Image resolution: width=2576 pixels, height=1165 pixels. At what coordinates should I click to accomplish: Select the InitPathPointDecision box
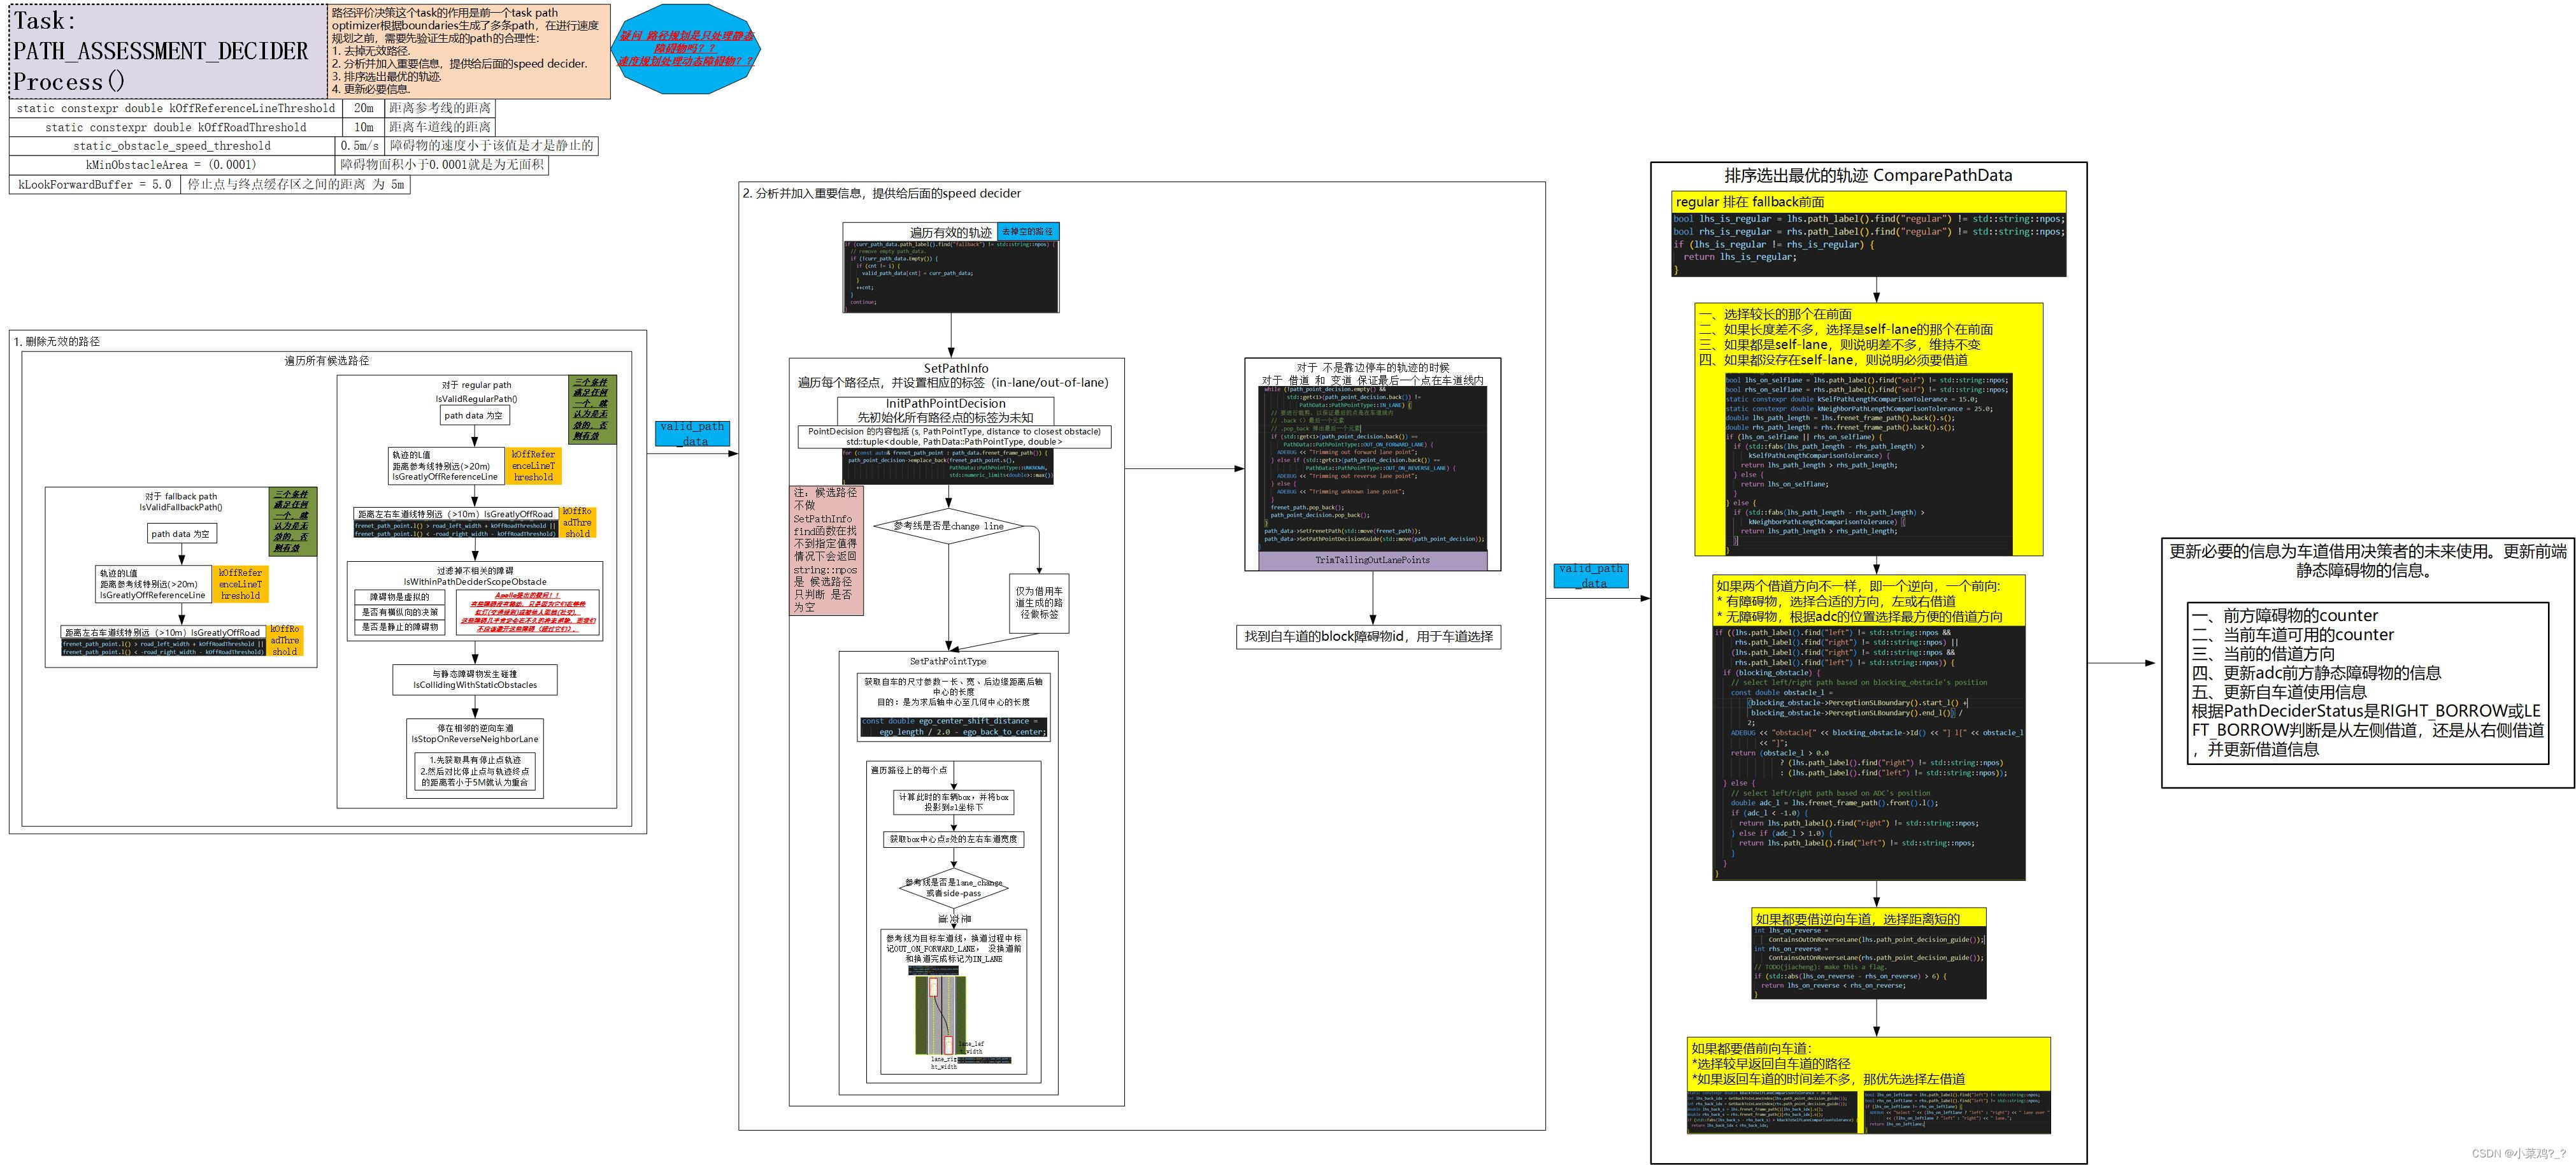[x=945, y=411]
